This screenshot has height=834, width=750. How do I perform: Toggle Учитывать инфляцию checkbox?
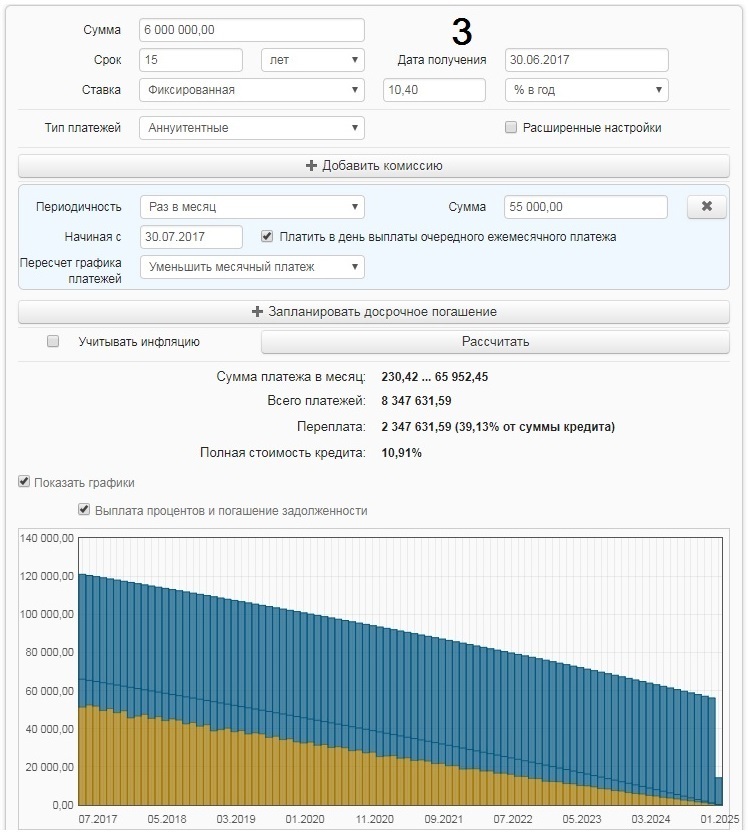[53, 342]
